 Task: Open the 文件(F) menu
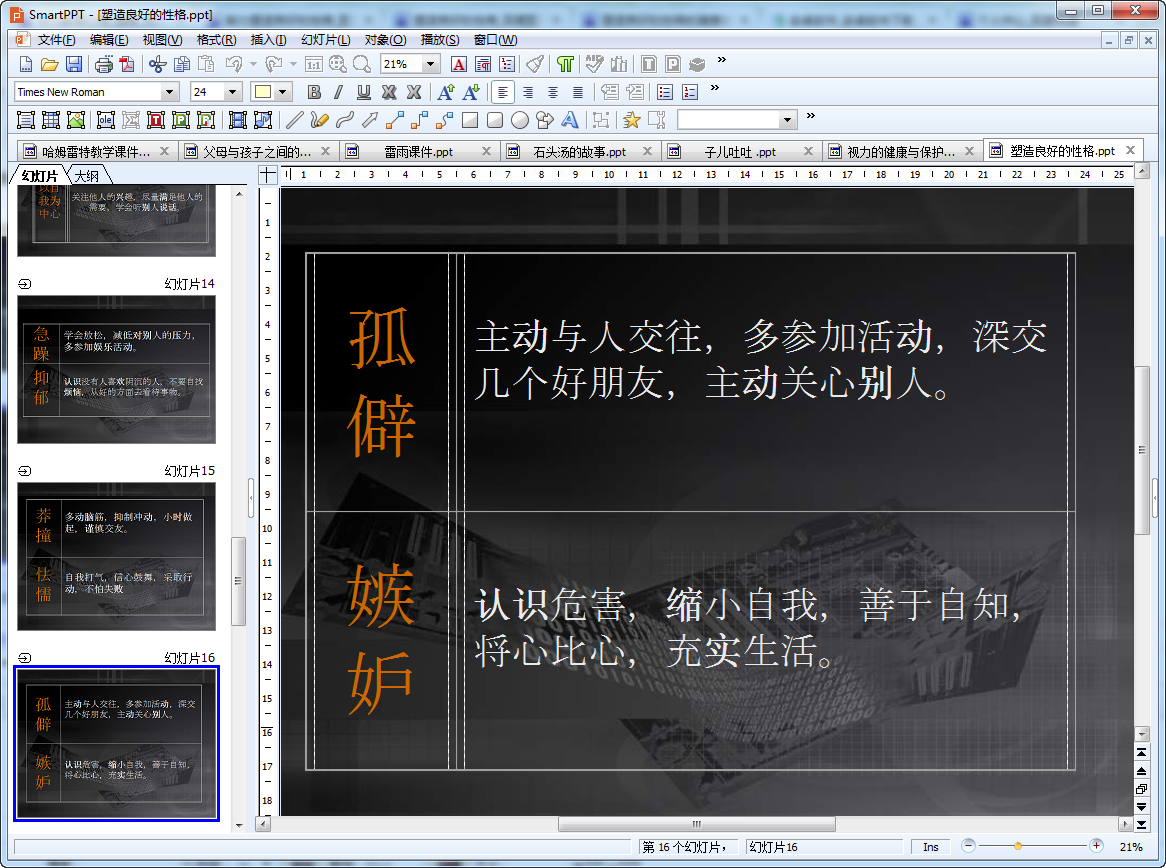tap(57, 40)
